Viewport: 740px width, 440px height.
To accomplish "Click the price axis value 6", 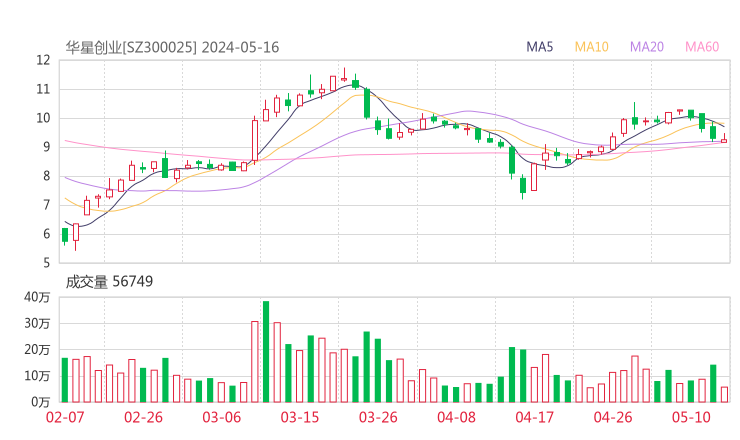I will pos(46,234).
